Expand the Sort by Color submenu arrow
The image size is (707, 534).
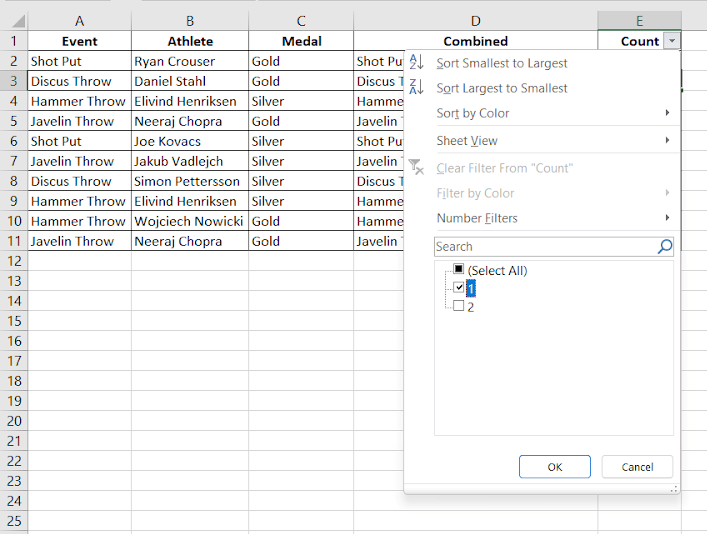pos(667,112)
